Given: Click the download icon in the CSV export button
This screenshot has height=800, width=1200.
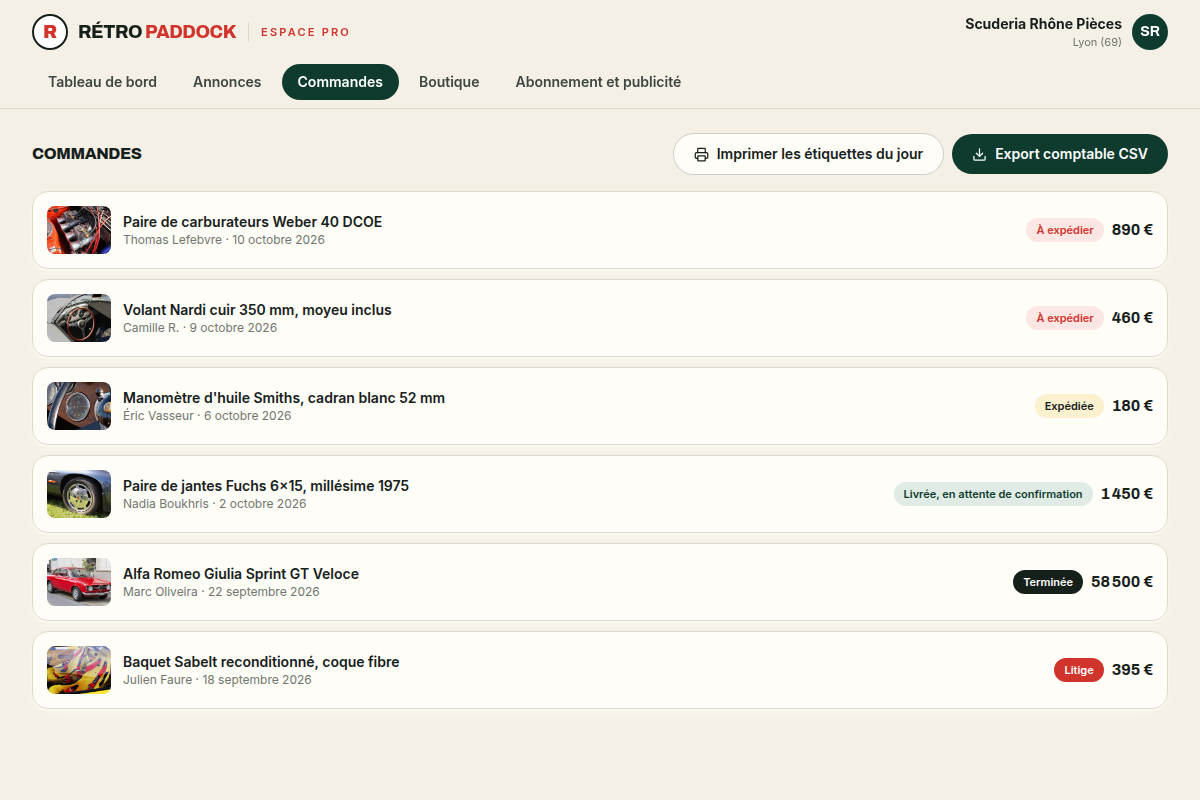Looking at the screenshot, I should (980, 154).
